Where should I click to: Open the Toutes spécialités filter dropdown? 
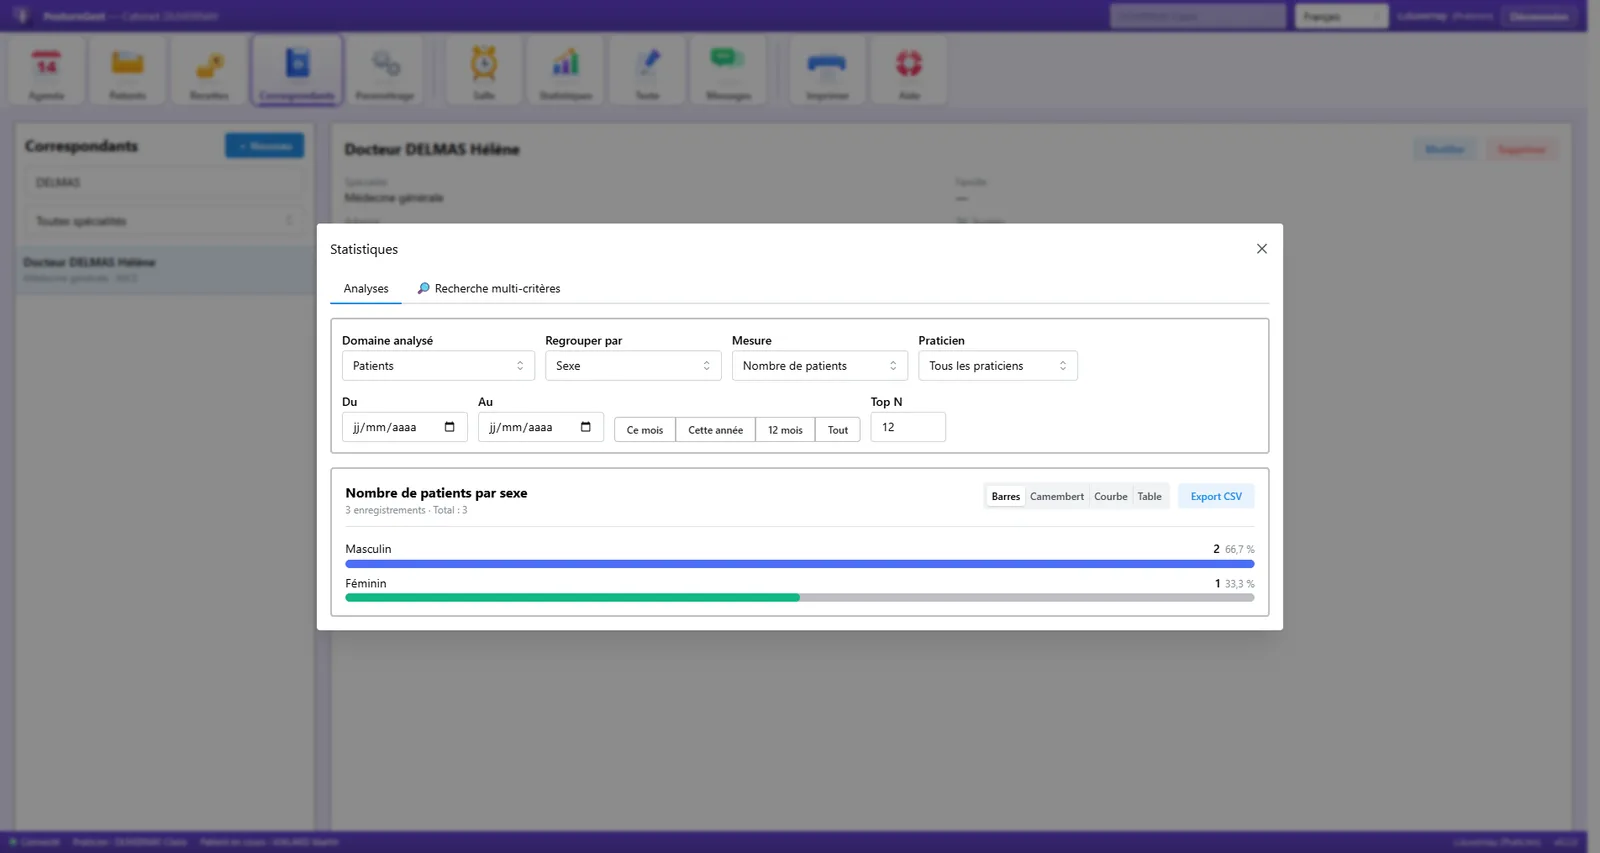(x=164, y=221)
